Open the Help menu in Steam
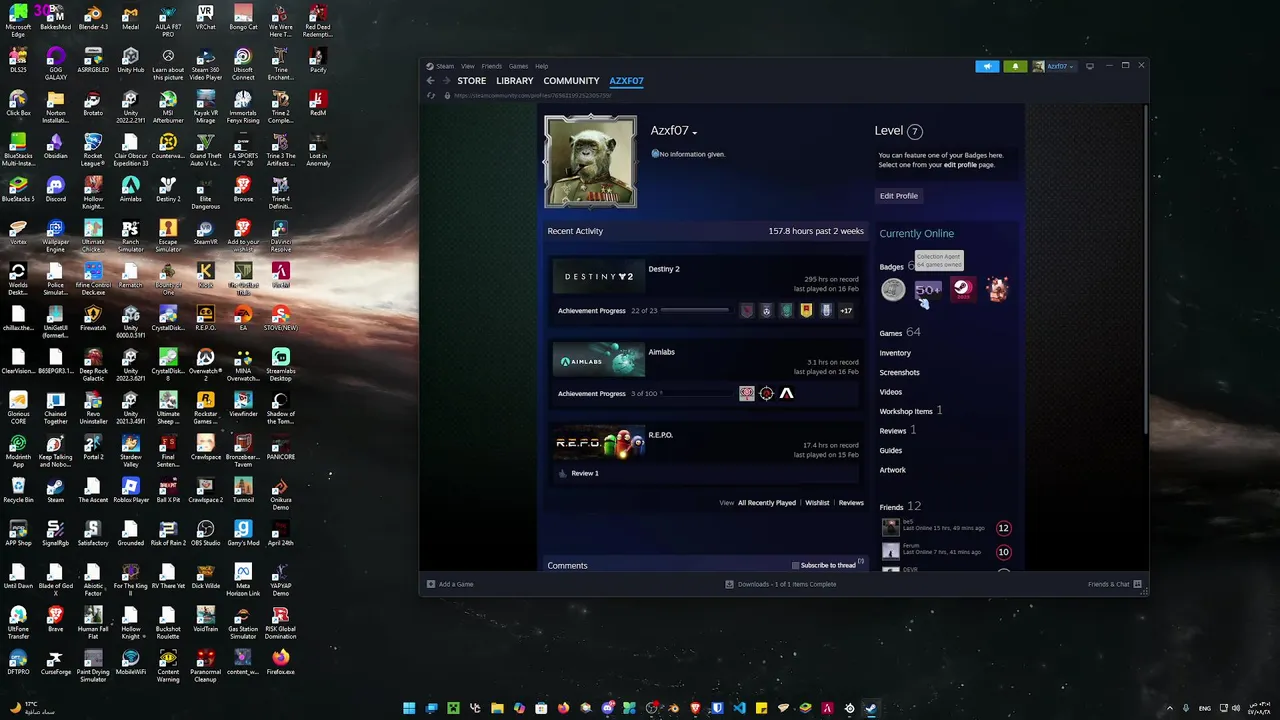The image size is (1280, 720). [541, 66]
